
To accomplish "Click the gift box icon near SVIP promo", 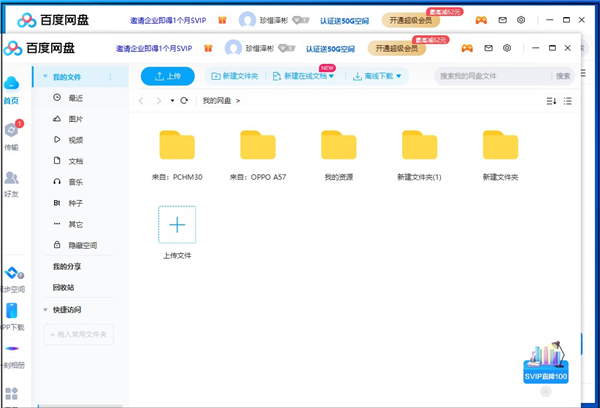I will [546, 358].
